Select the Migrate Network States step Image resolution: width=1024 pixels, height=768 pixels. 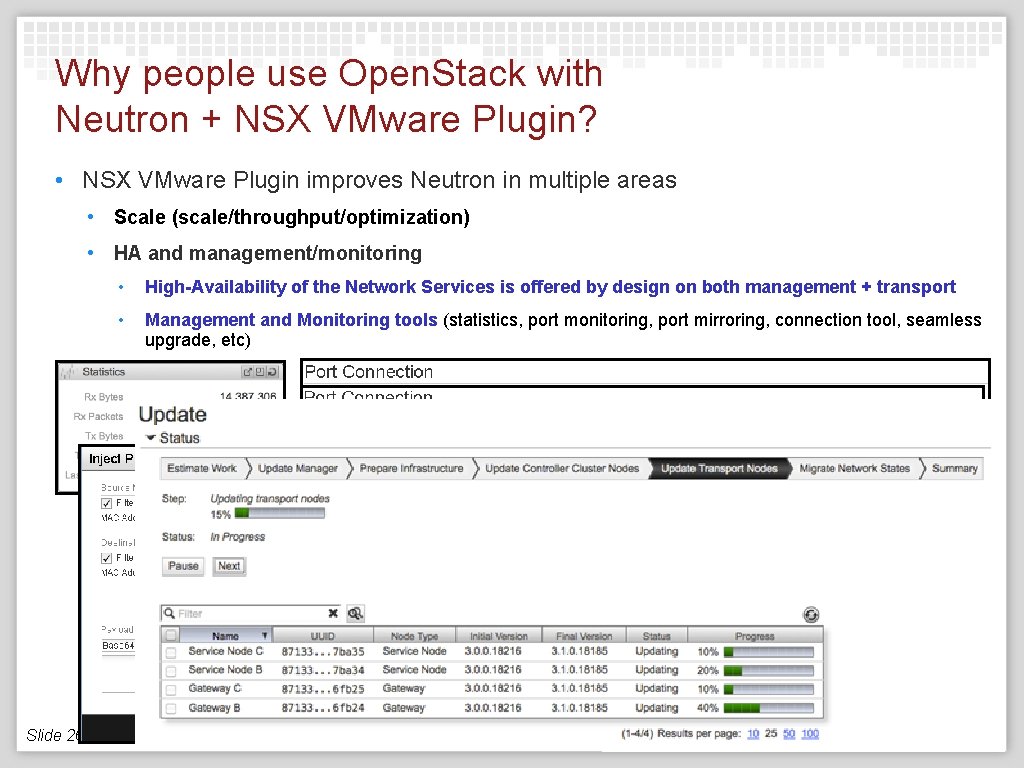point(854,468)
